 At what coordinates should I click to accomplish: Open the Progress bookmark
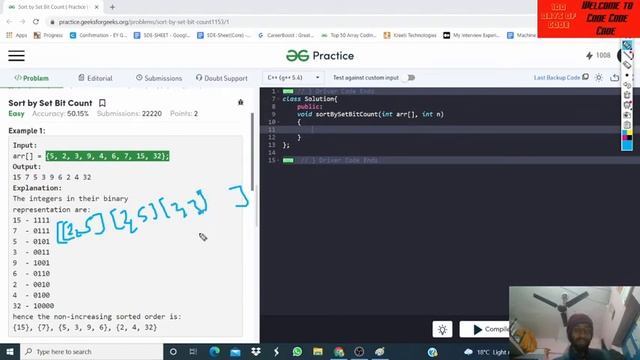[49, 36]
